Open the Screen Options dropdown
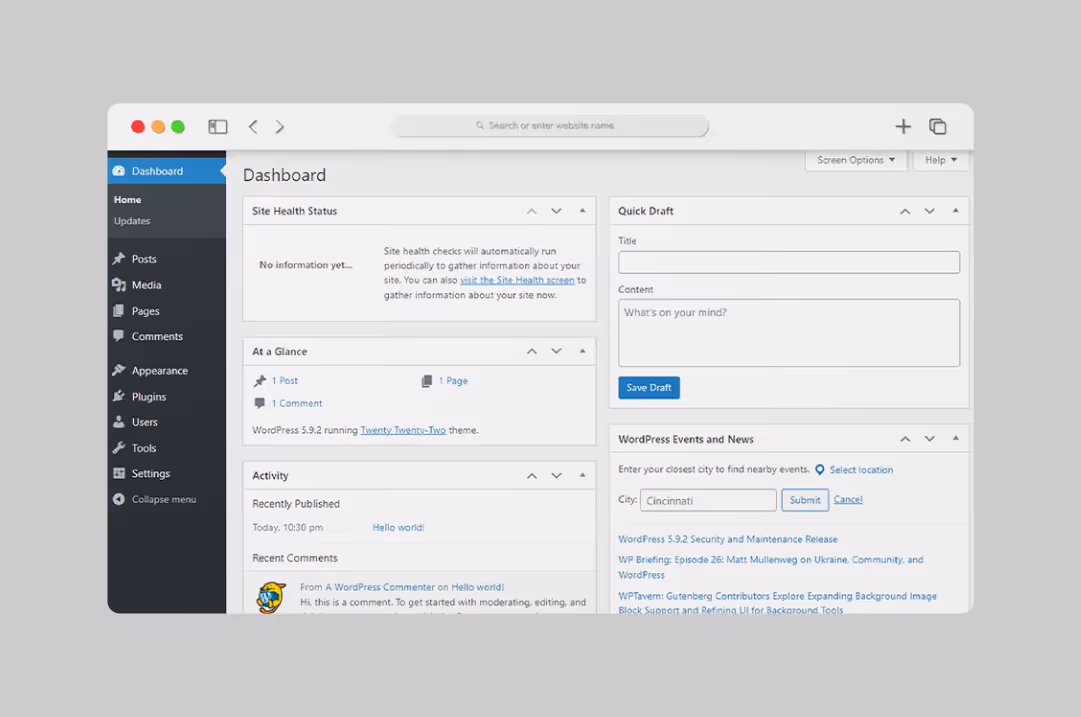This screenshot has width=1081, height=717. [856, 160]
